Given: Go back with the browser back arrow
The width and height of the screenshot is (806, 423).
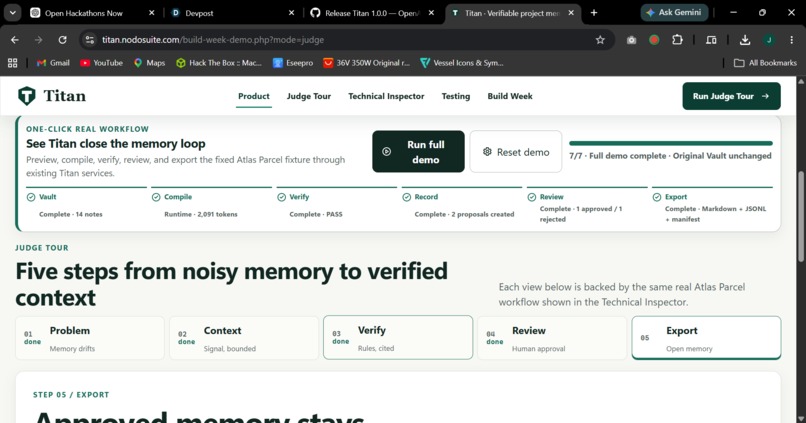Looking at the screenshot, I should click(15, 40).
